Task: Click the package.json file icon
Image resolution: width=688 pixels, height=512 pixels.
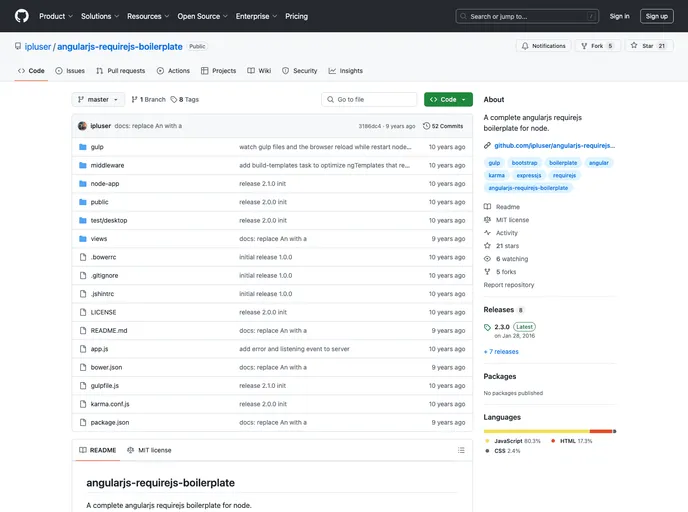Action: tap(82, 422)
